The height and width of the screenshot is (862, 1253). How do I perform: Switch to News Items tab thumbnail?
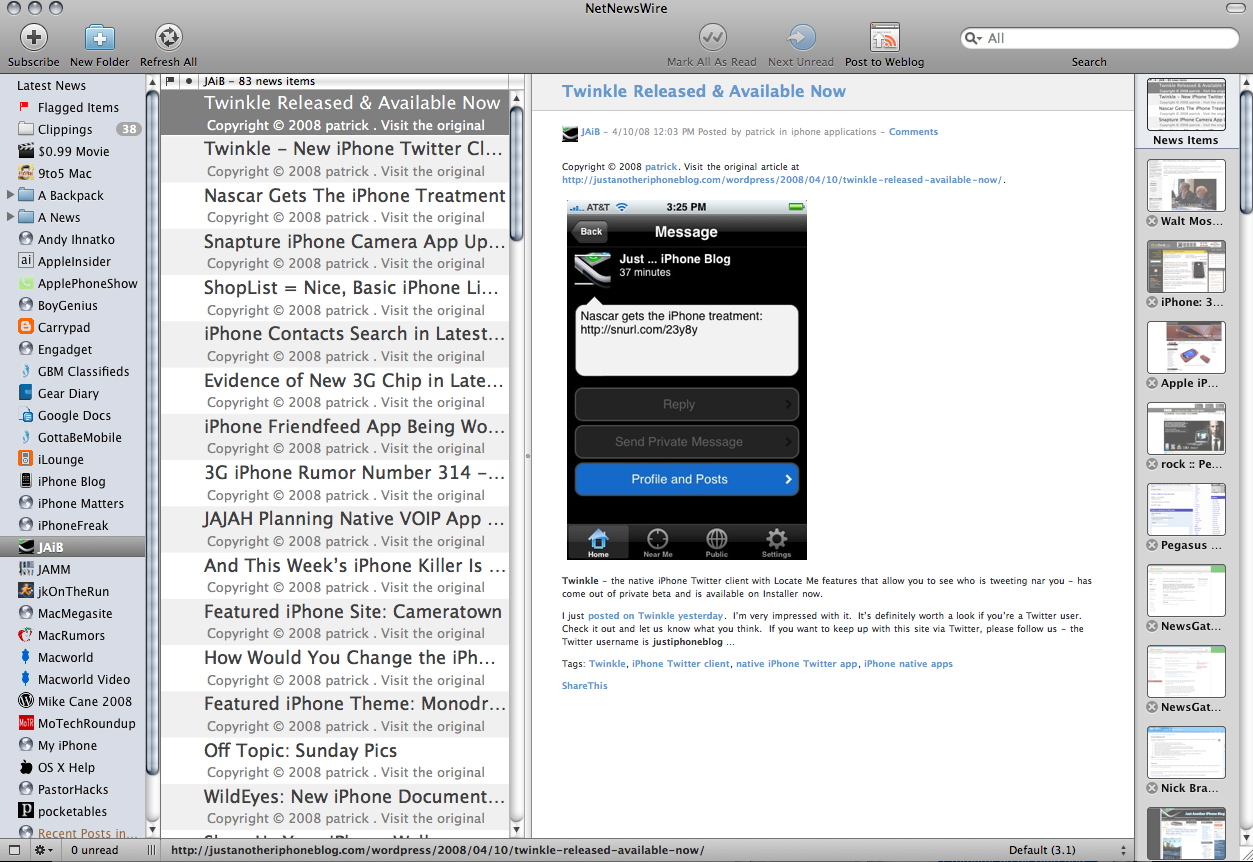(1186, 104)
